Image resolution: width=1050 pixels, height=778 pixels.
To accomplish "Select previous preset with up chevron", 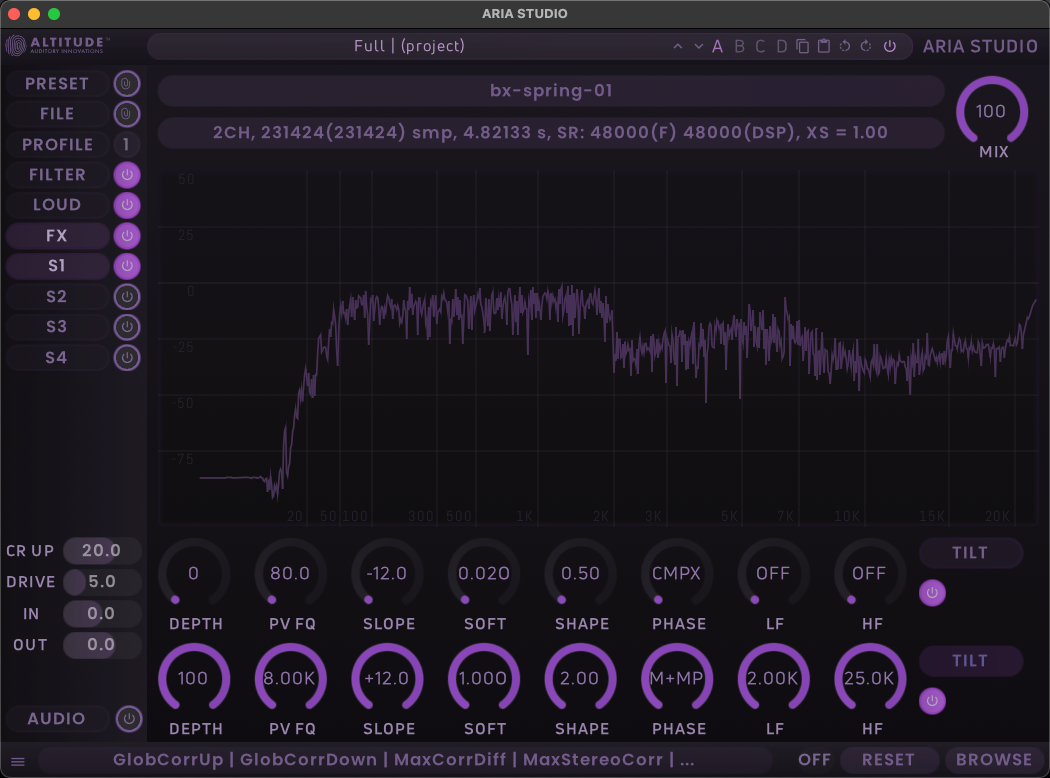I will click(678, 46).
